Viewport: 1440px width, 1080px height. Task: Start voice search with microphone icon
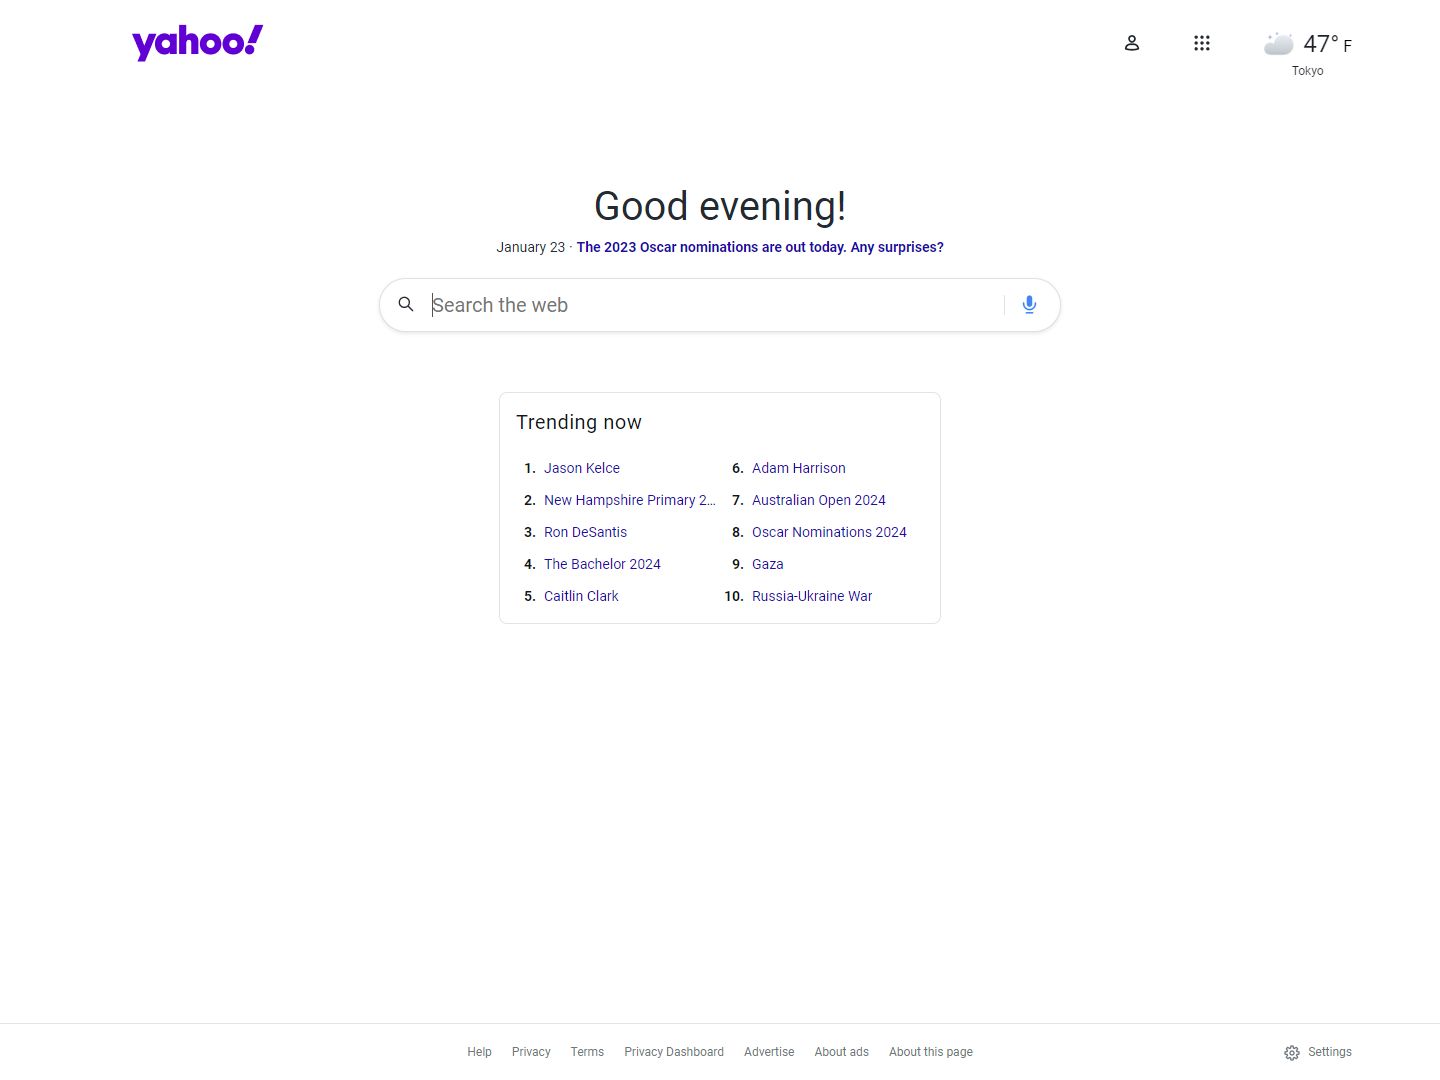pos(1029,304)
